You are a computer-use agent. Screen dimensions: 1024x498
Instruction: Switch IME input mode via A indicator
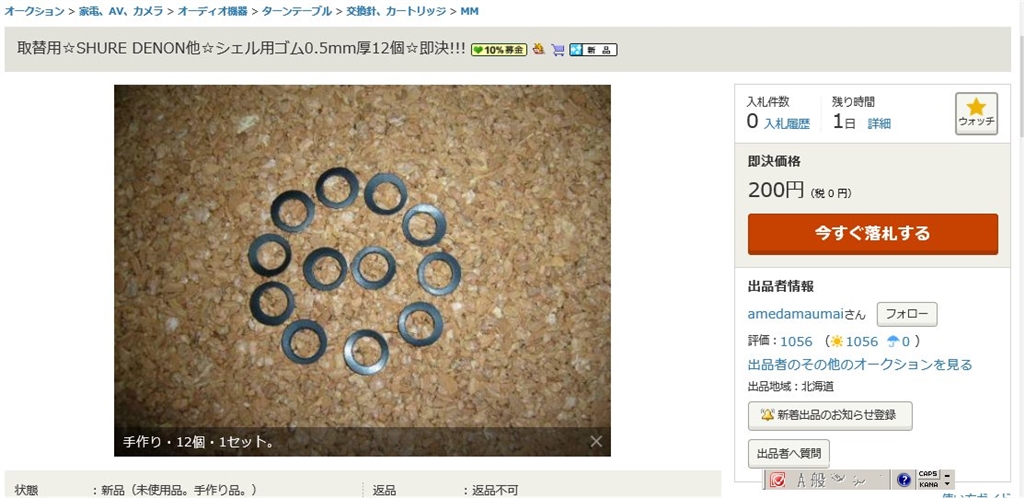pyautogui.click(x=801, y=480)
